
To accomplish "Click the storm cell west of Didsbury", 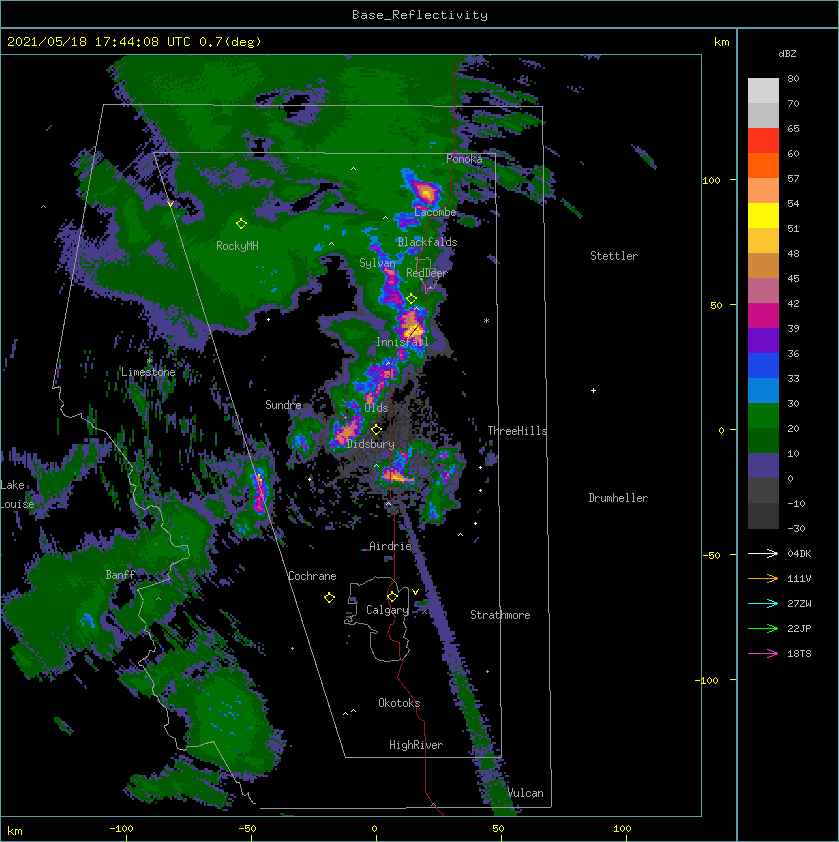I will (346, 430).
